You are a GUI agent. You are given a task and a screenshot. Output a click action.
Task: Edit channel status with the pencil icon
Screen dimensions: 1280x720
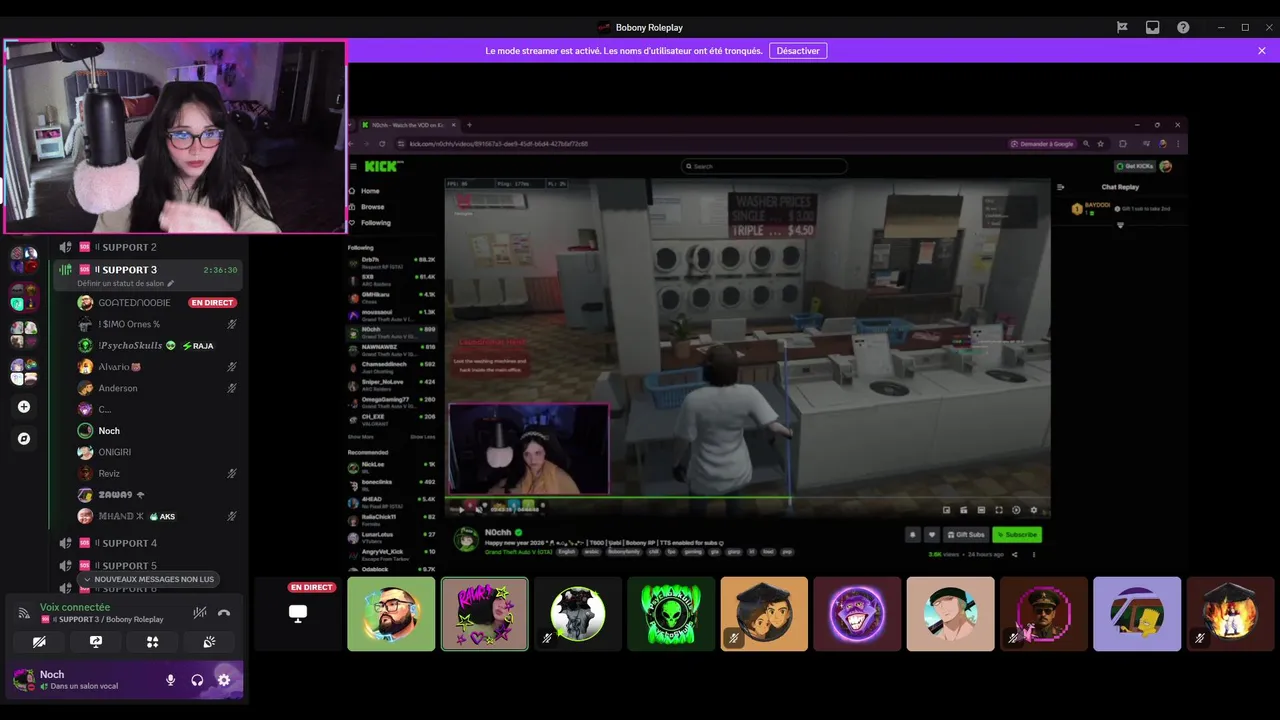coord(170,283)
